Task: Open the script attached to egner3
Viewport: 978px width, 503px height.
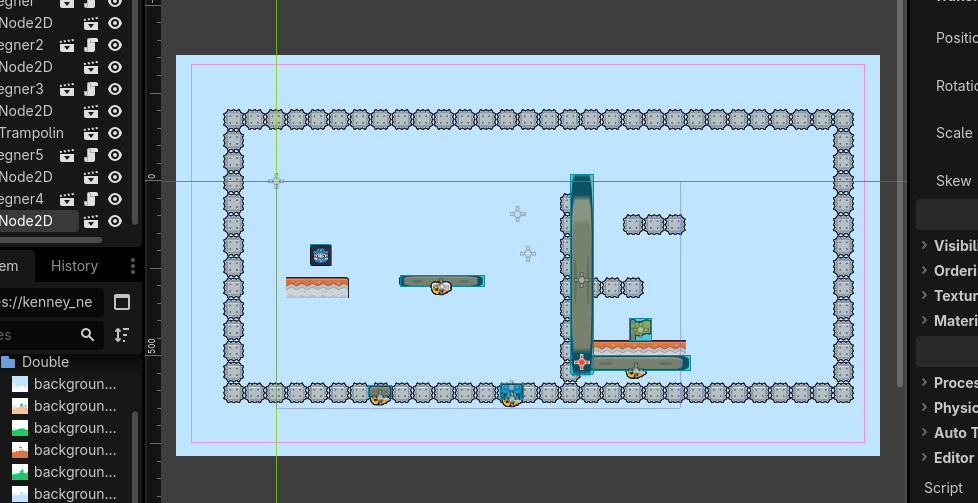Action: pyautogui.click(x=91, y=89)
